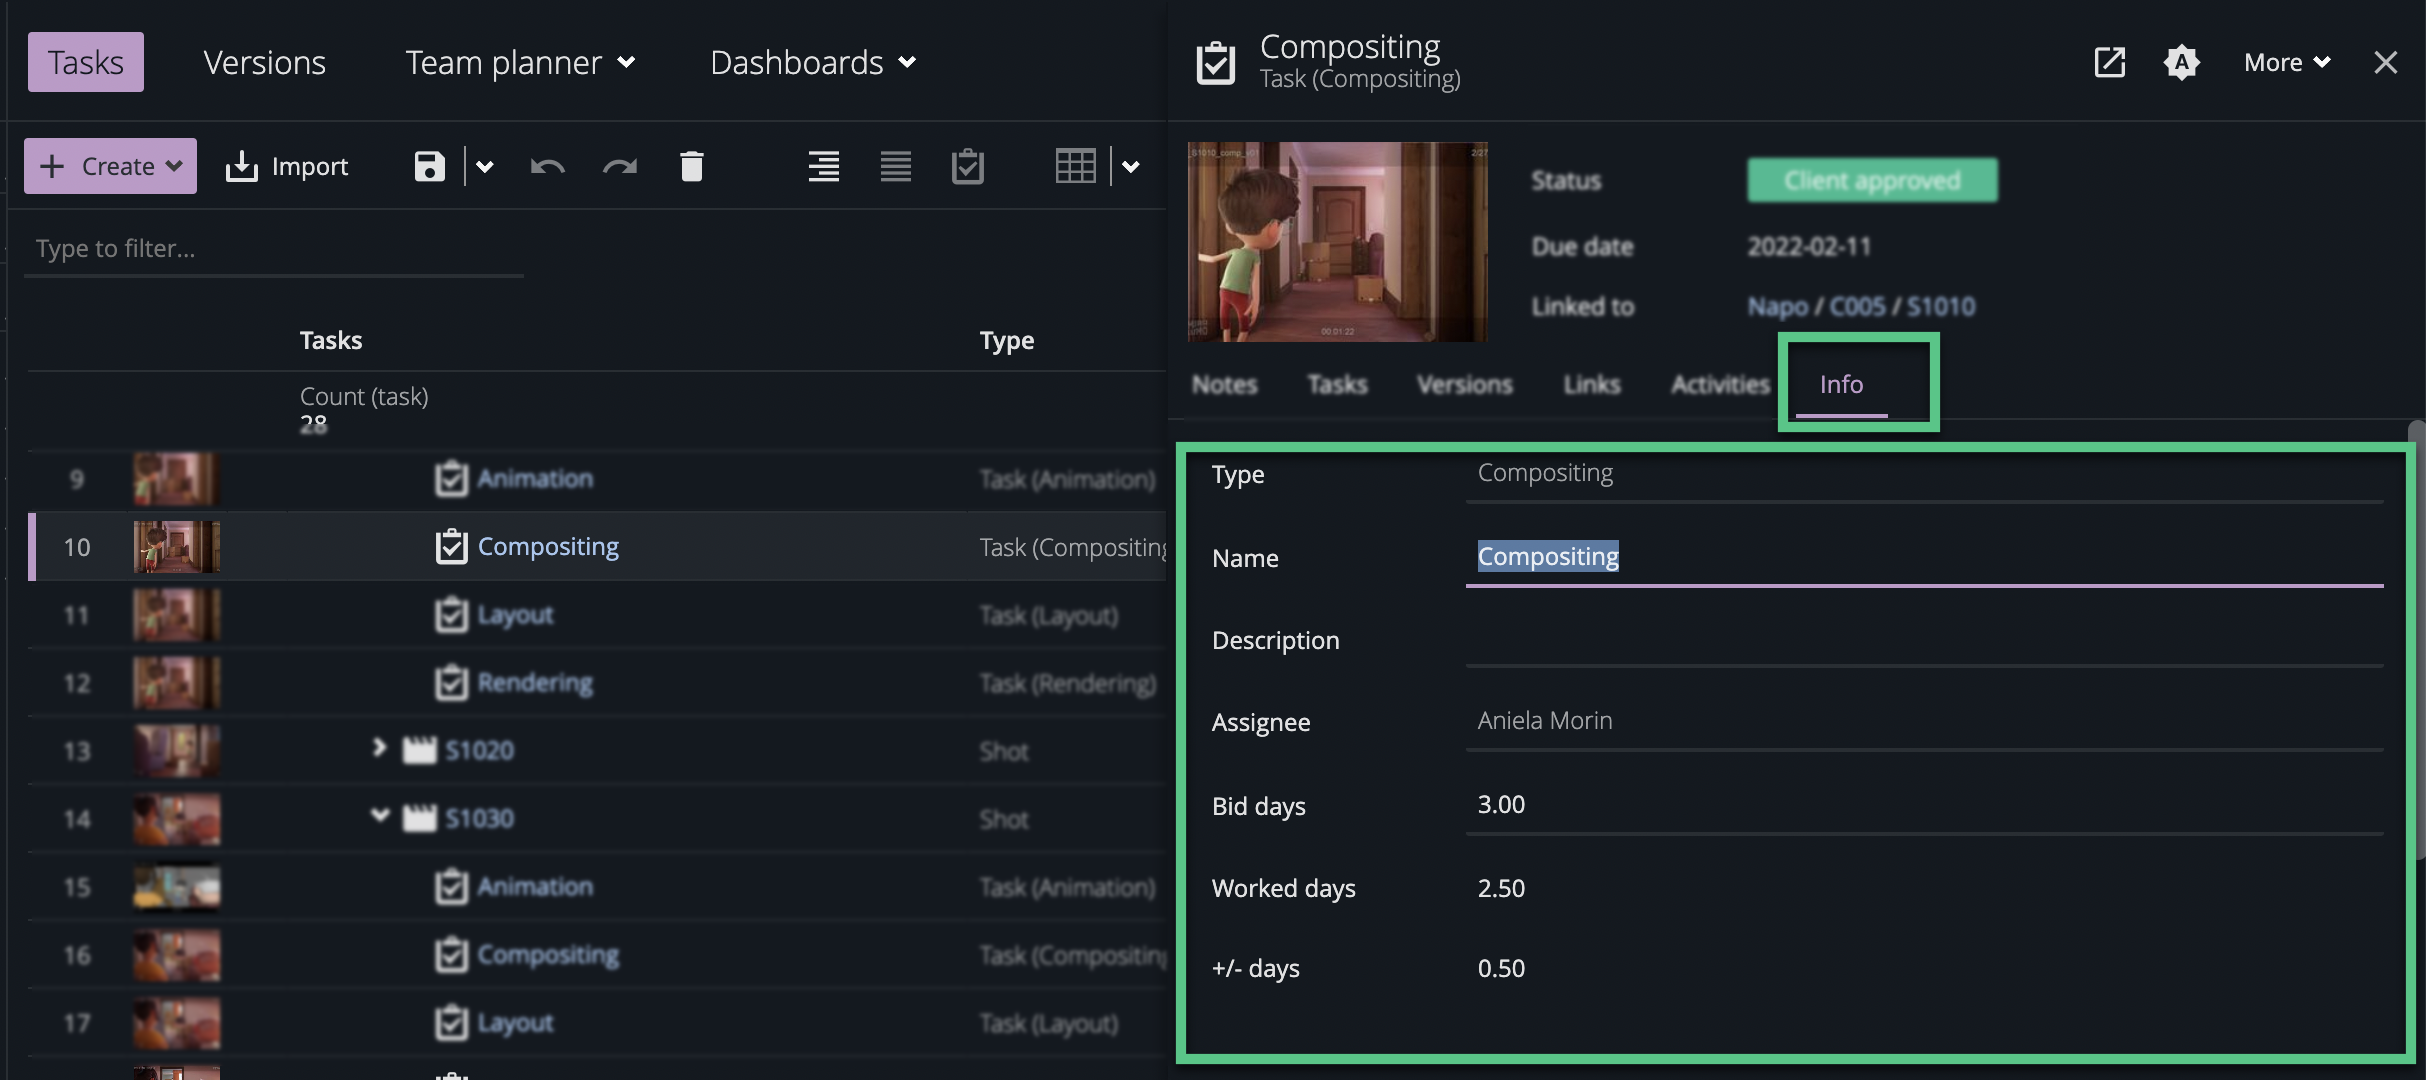Open the More dropdown in task panel

[2286, 62]
